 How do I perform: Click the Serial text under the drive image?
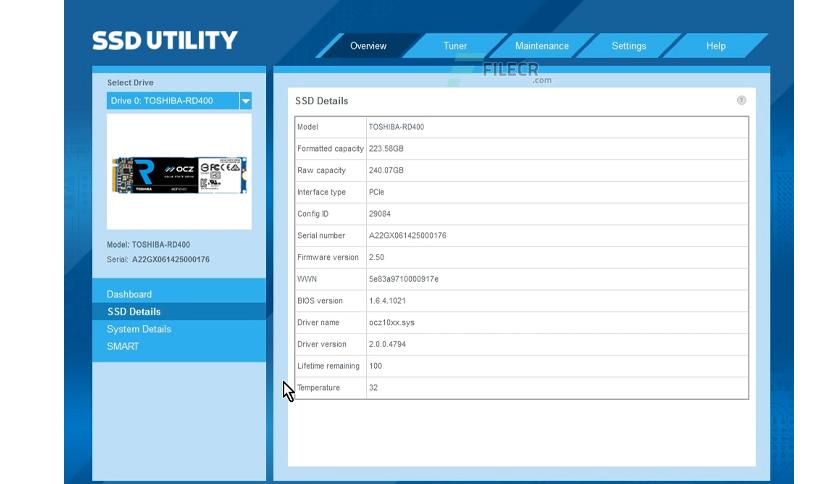pos(158,260)
